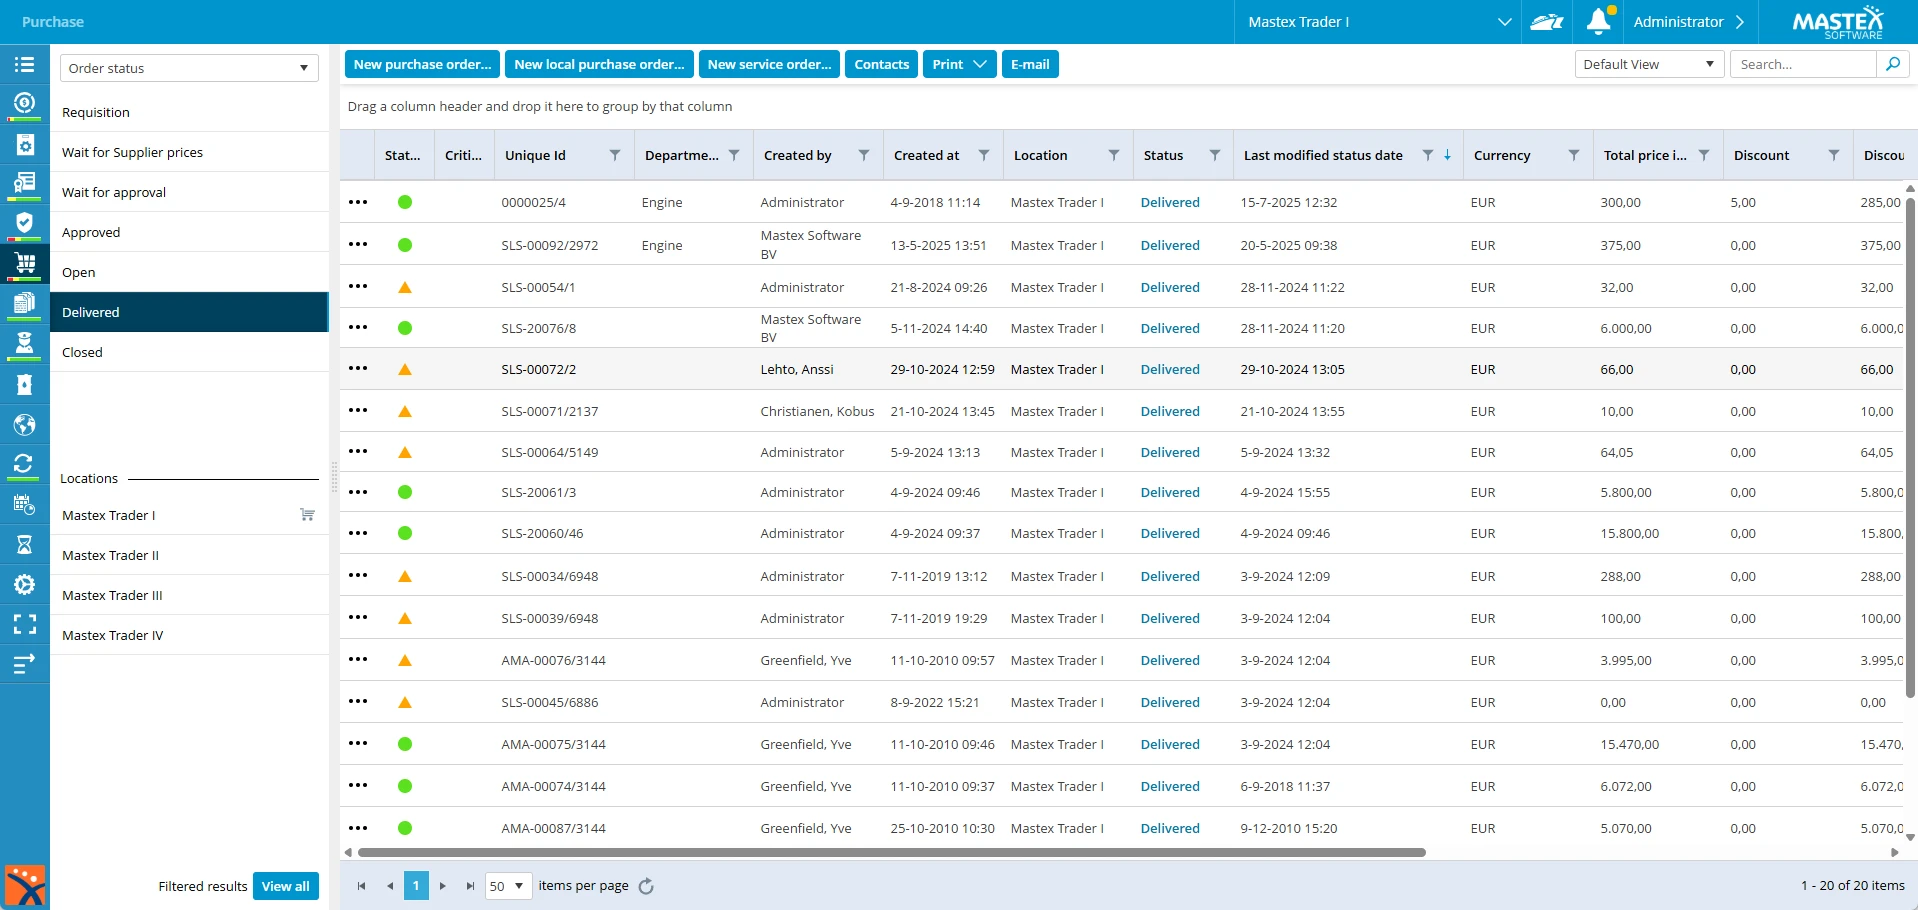Select Mastex Trader II location

[x=189, y=555]
